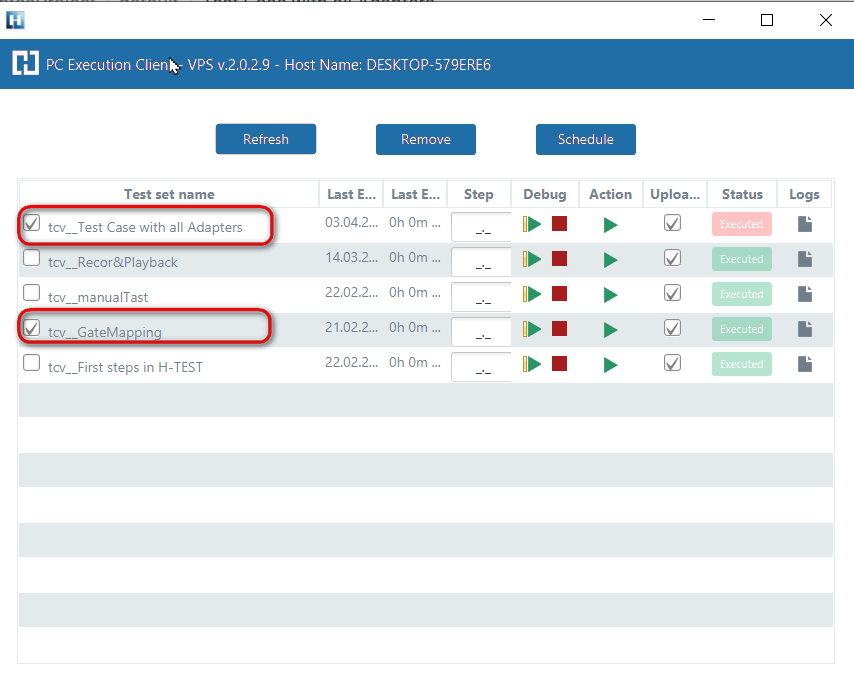
Task: Toggle upload checkbox for tcv__manualTast
Action: 673,293
